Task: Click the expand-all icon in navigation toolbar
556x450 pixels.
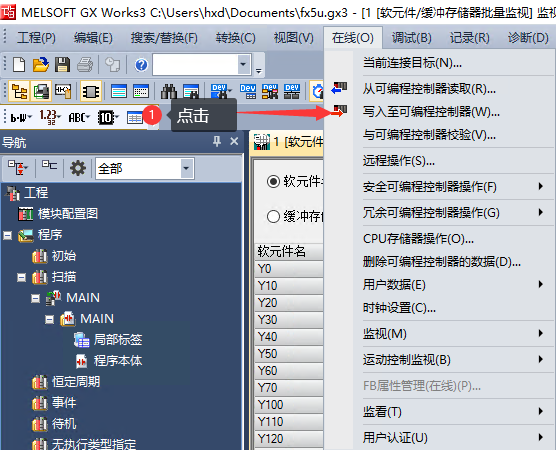Action: 18,167
